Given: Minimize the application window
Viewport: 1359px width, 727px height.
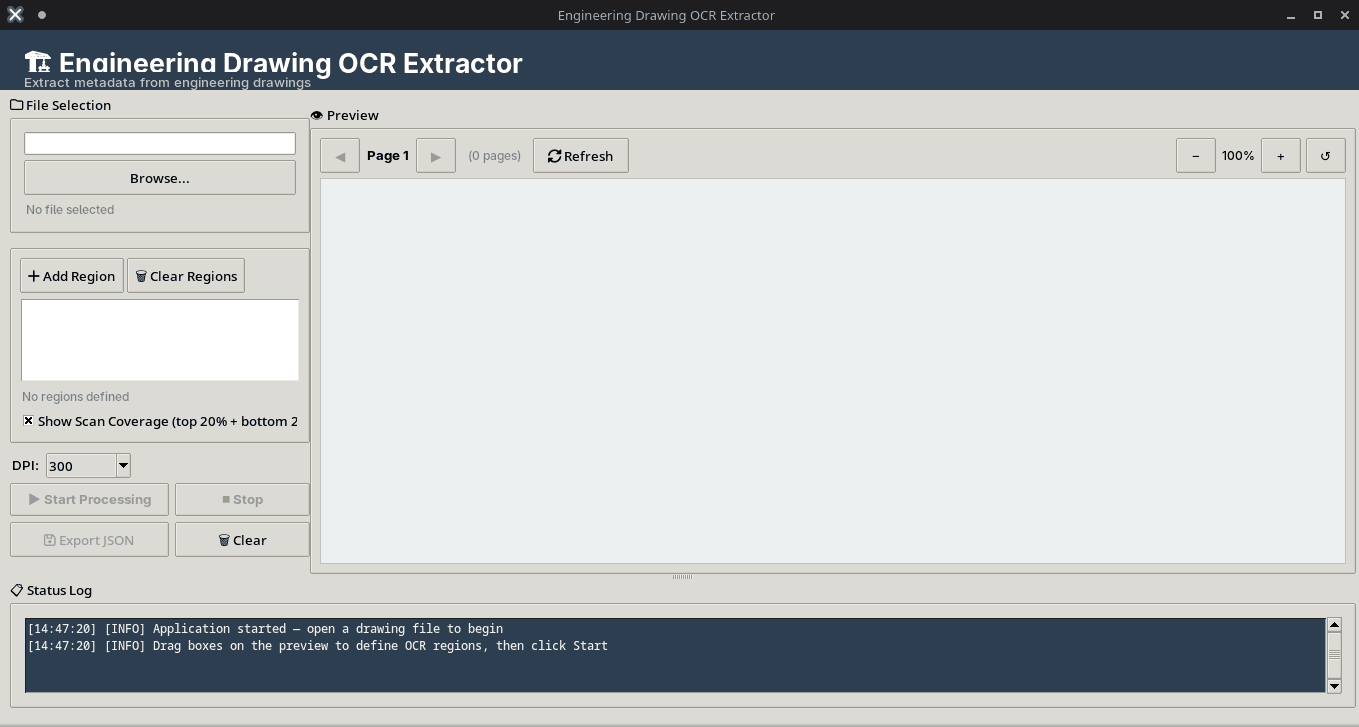Looking at the screenshot, I should (1292, 15).
